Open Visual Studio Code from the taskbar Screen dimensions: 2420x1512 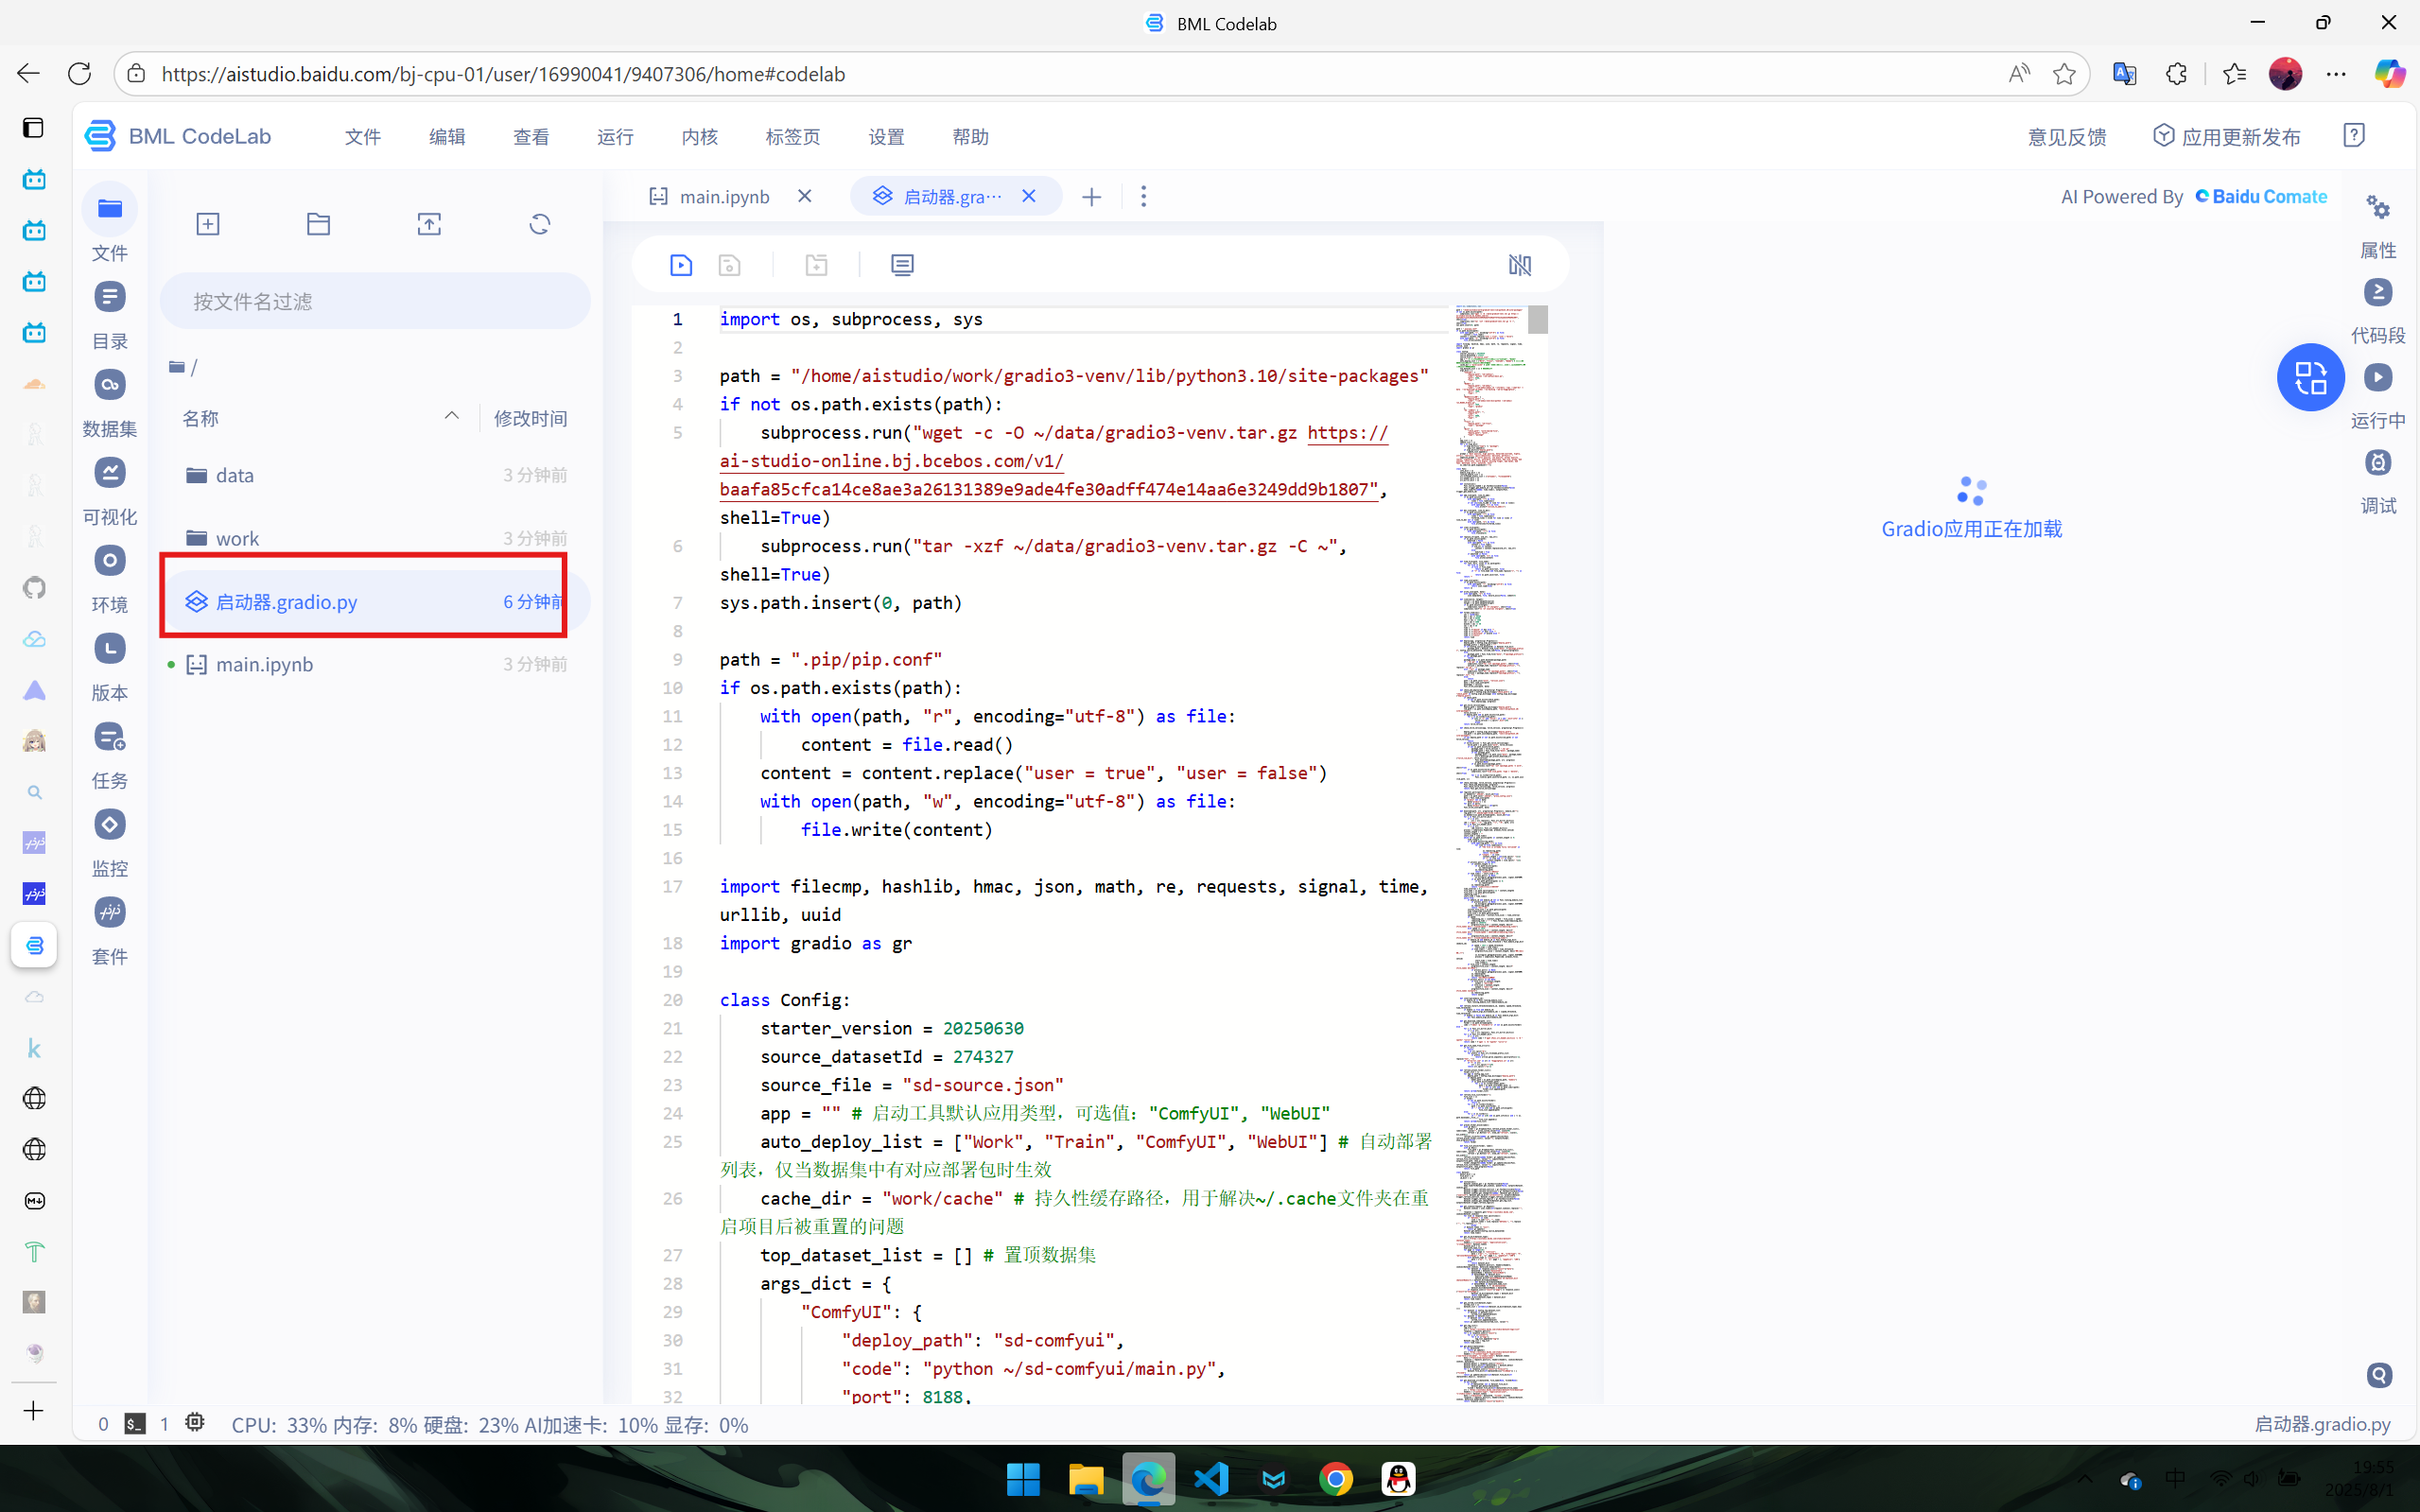(1211, 1478)
